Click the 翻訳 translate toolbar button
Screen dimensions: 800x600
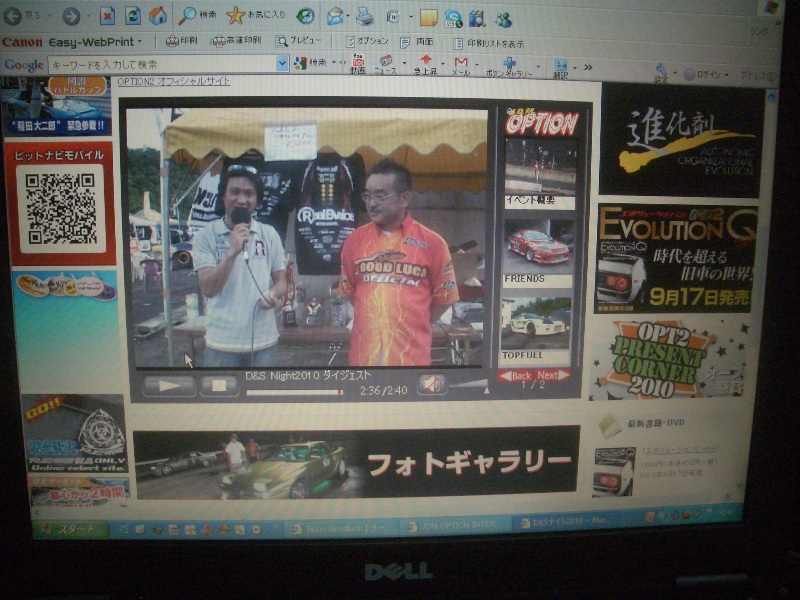tap(561, 68)
